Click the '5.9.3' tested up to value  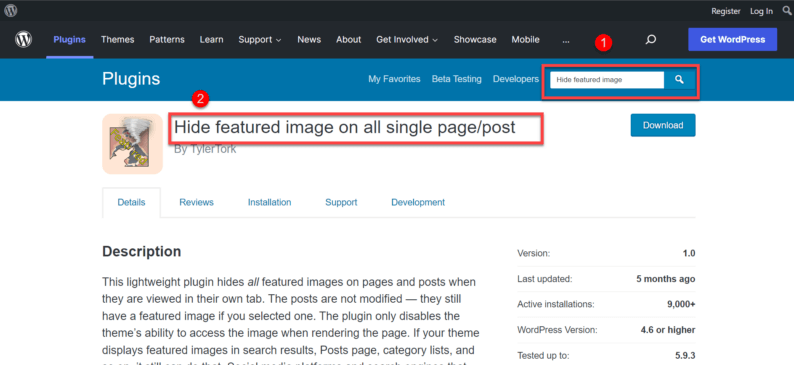tap(685, 355)
